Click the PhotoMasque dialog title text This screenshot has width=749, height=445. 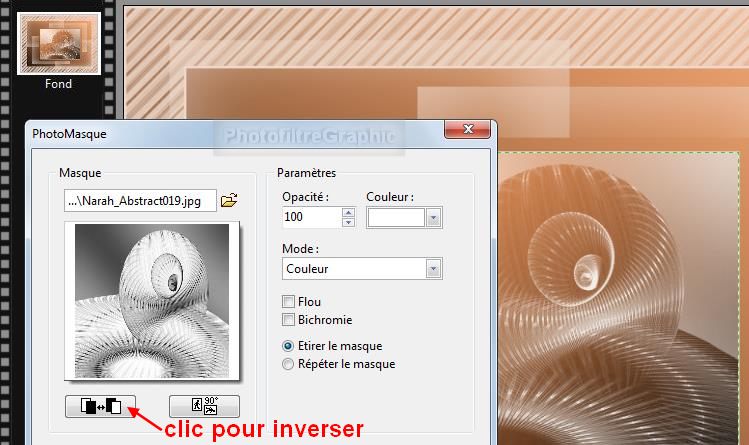[x=69, y=134]
